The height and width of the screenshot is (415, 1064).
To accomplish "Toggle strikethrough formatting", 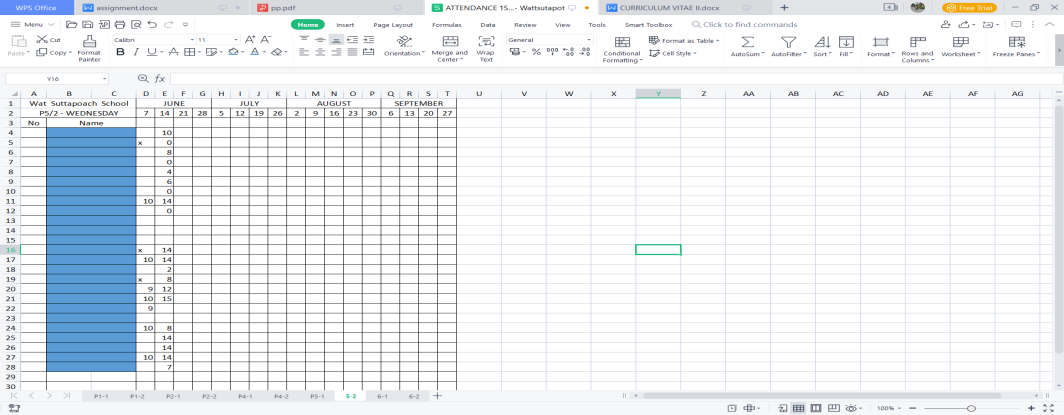I will pyautogui.click(x=173, y=52).
